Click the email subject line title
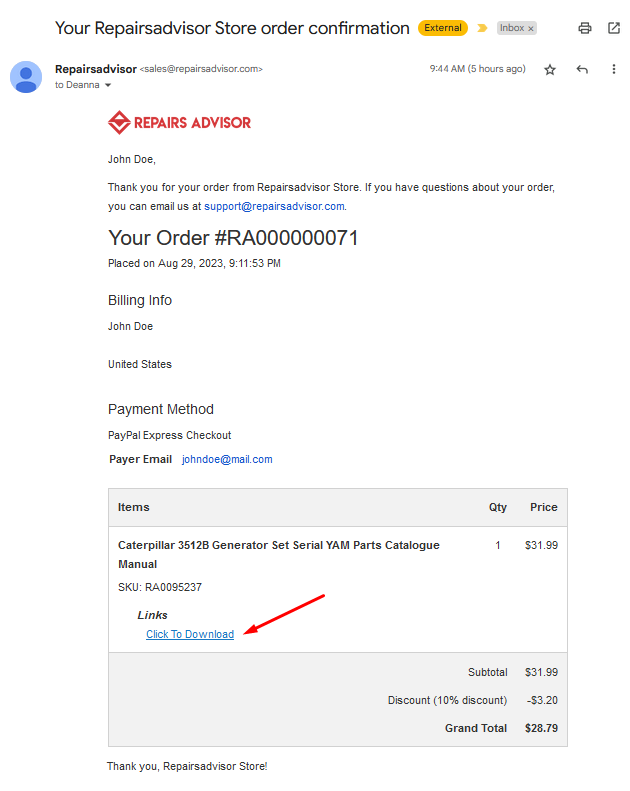The height and width of the screenshot is (791, 630). pyautogui.click(x=232, y=28)
